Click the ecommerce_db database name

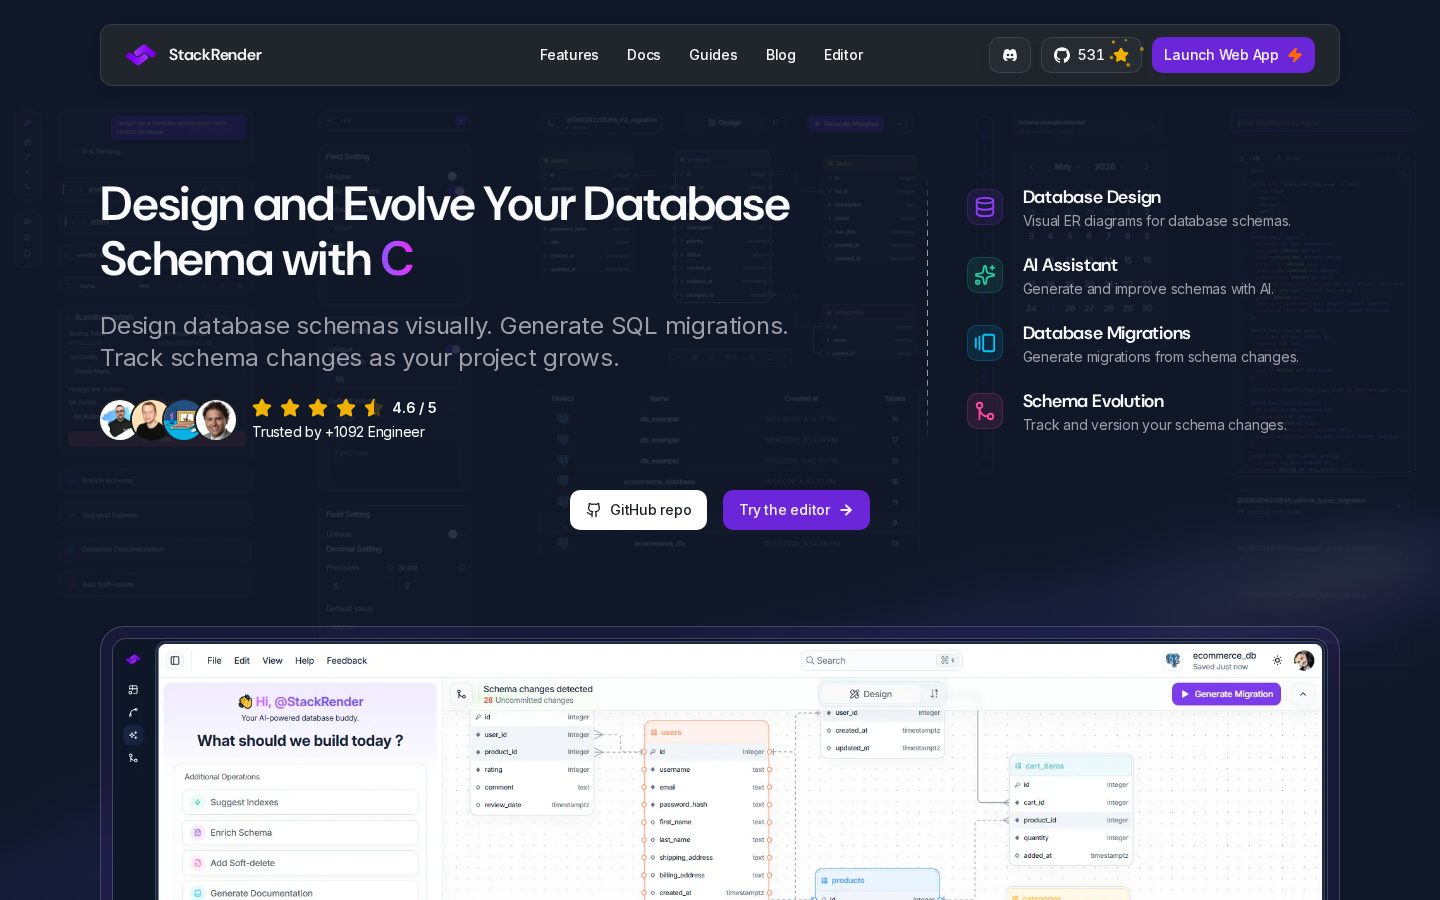pyautogui.click(x=1224, y=656)
